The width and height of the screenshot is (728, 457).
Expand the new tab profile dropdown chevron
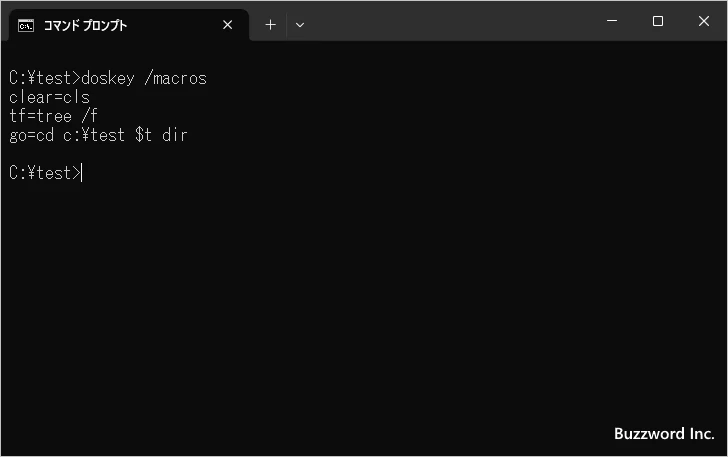point(300,25)
